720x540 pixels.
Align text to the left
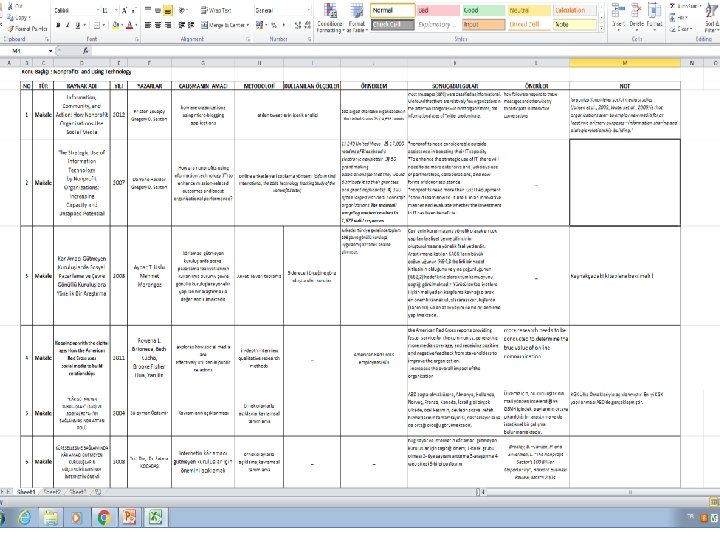pyautogui.click(x=148, y=25)
